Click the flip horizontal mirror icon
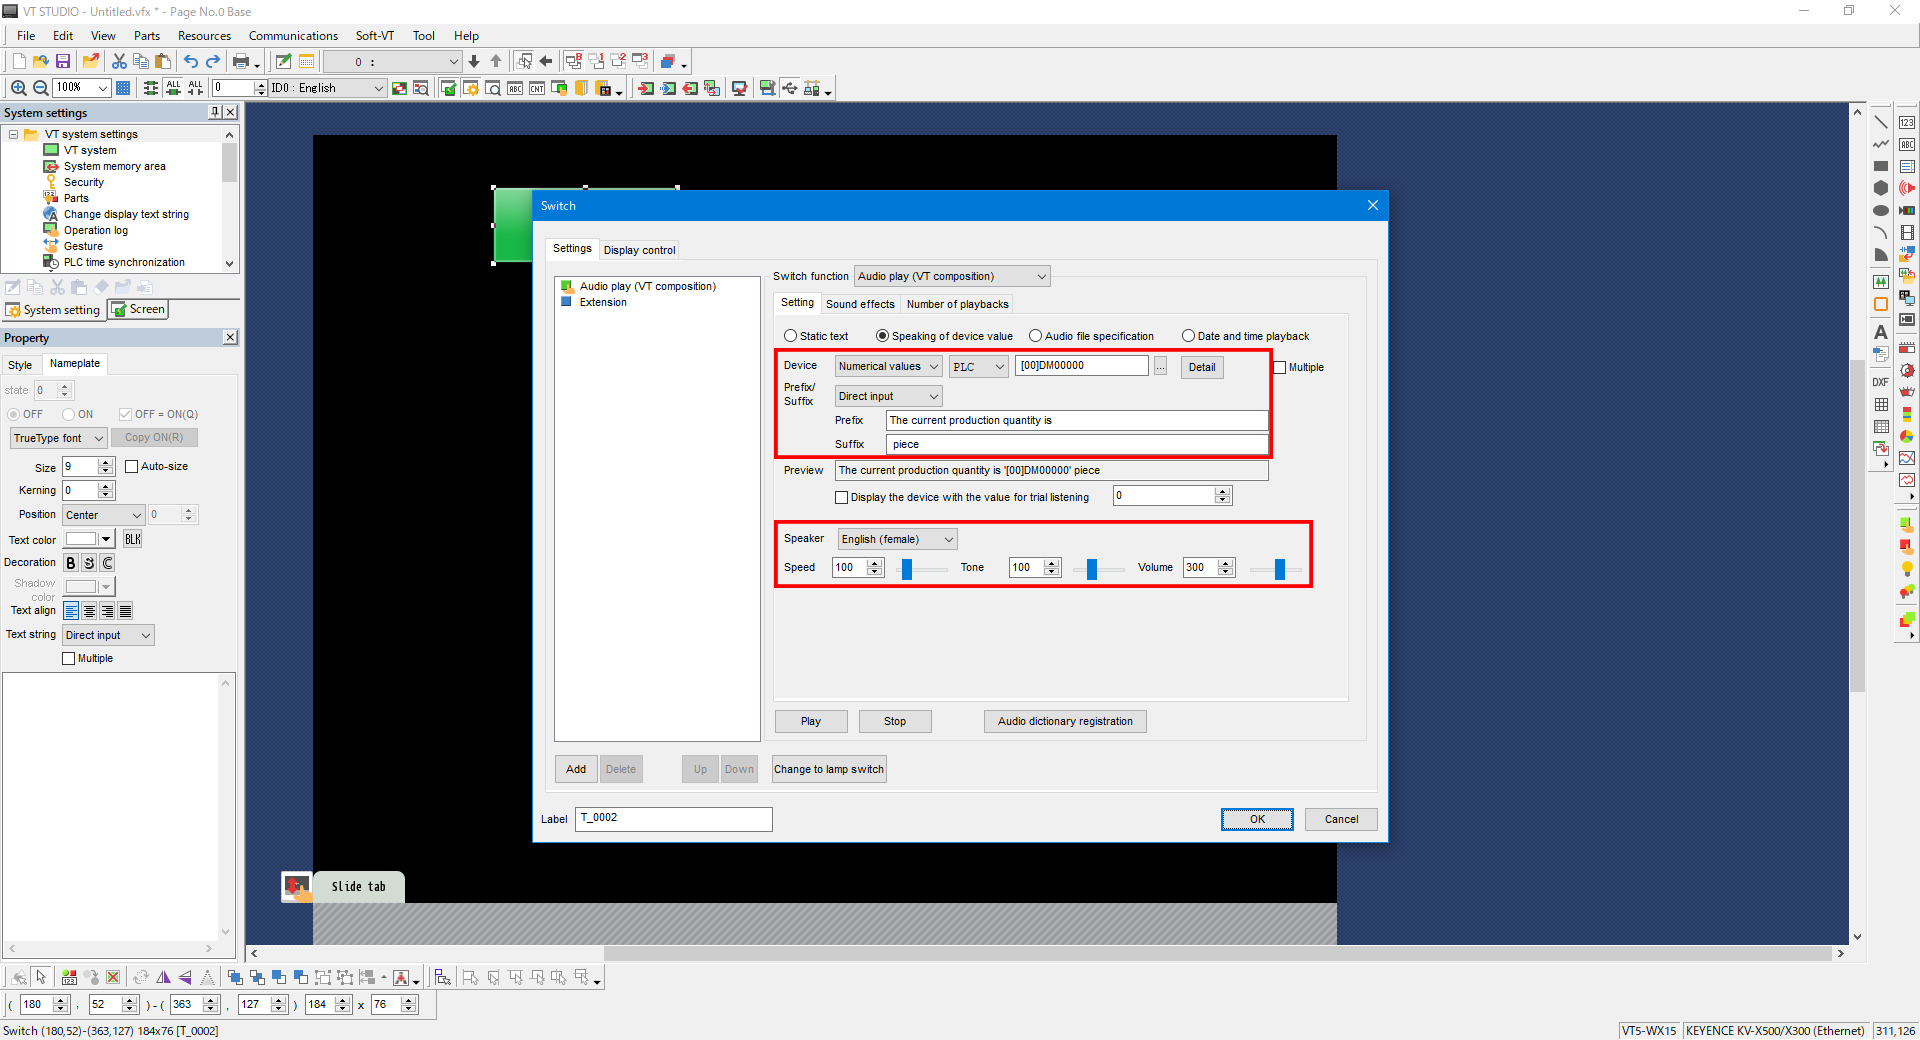 (163, 977)
